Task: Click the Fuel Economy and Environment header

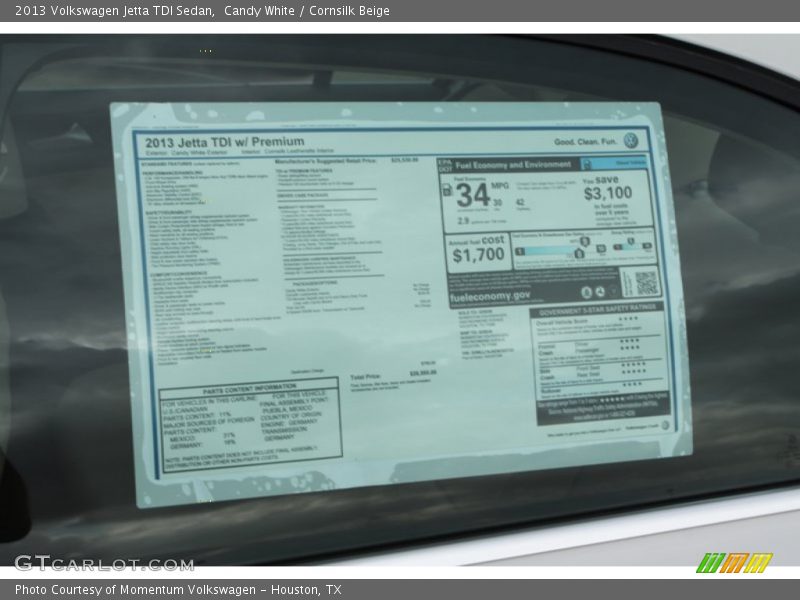Action: tap(512, 164)
